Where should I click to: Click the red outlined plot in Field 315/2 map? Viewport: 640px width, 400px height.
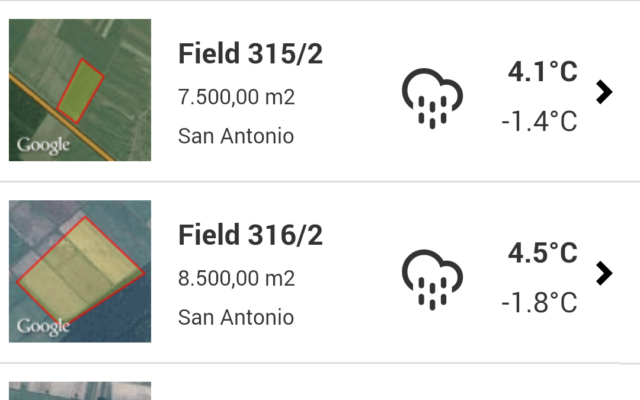(x=80, y=91)
